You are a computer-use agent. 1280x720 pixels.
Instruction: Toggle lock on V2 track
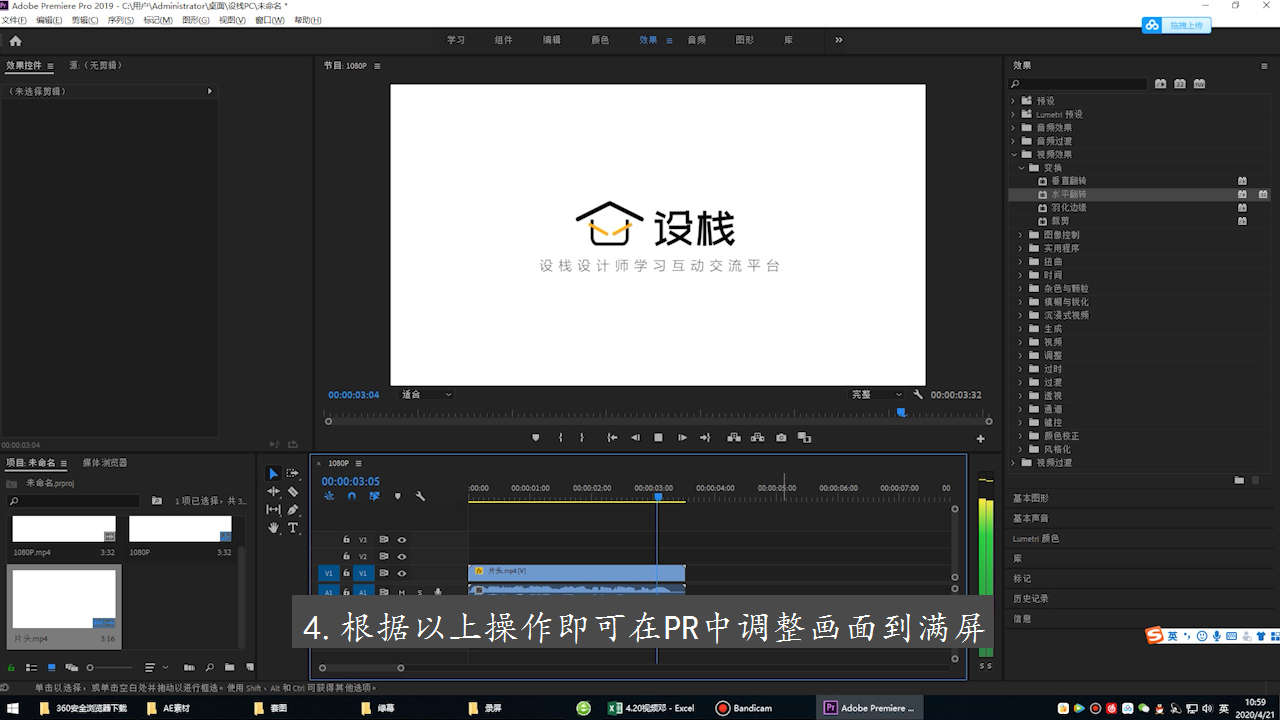click(x=347, y=556)
